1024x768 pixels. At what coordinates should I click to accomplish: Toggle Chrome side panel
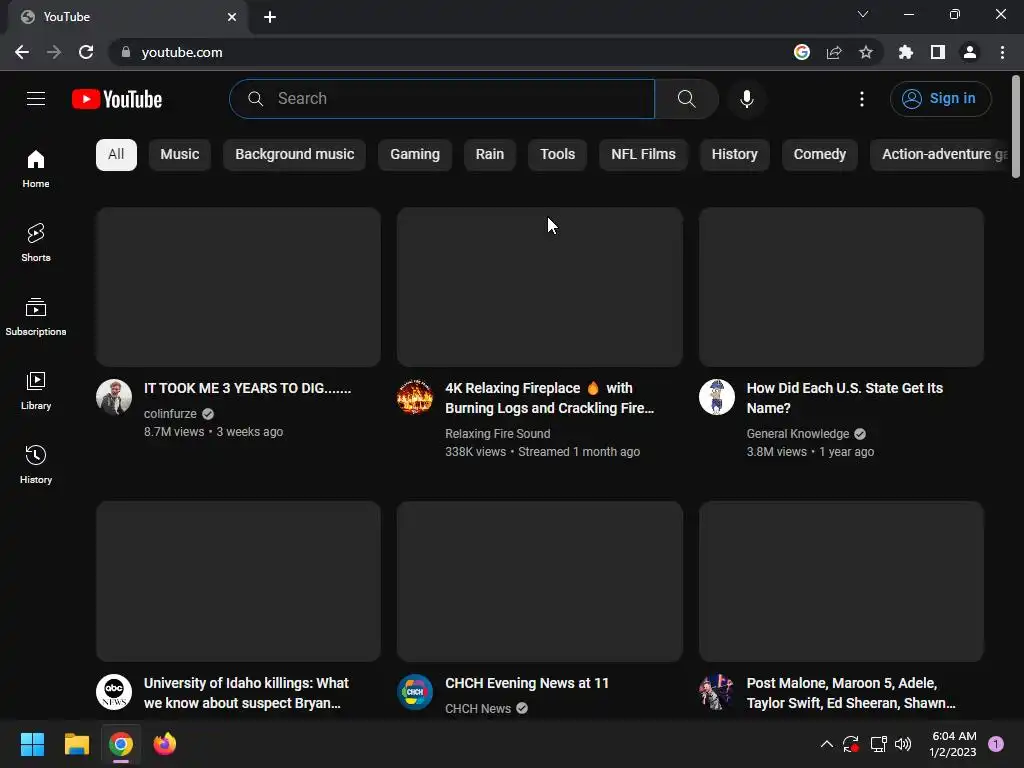(x=938, y=52)
